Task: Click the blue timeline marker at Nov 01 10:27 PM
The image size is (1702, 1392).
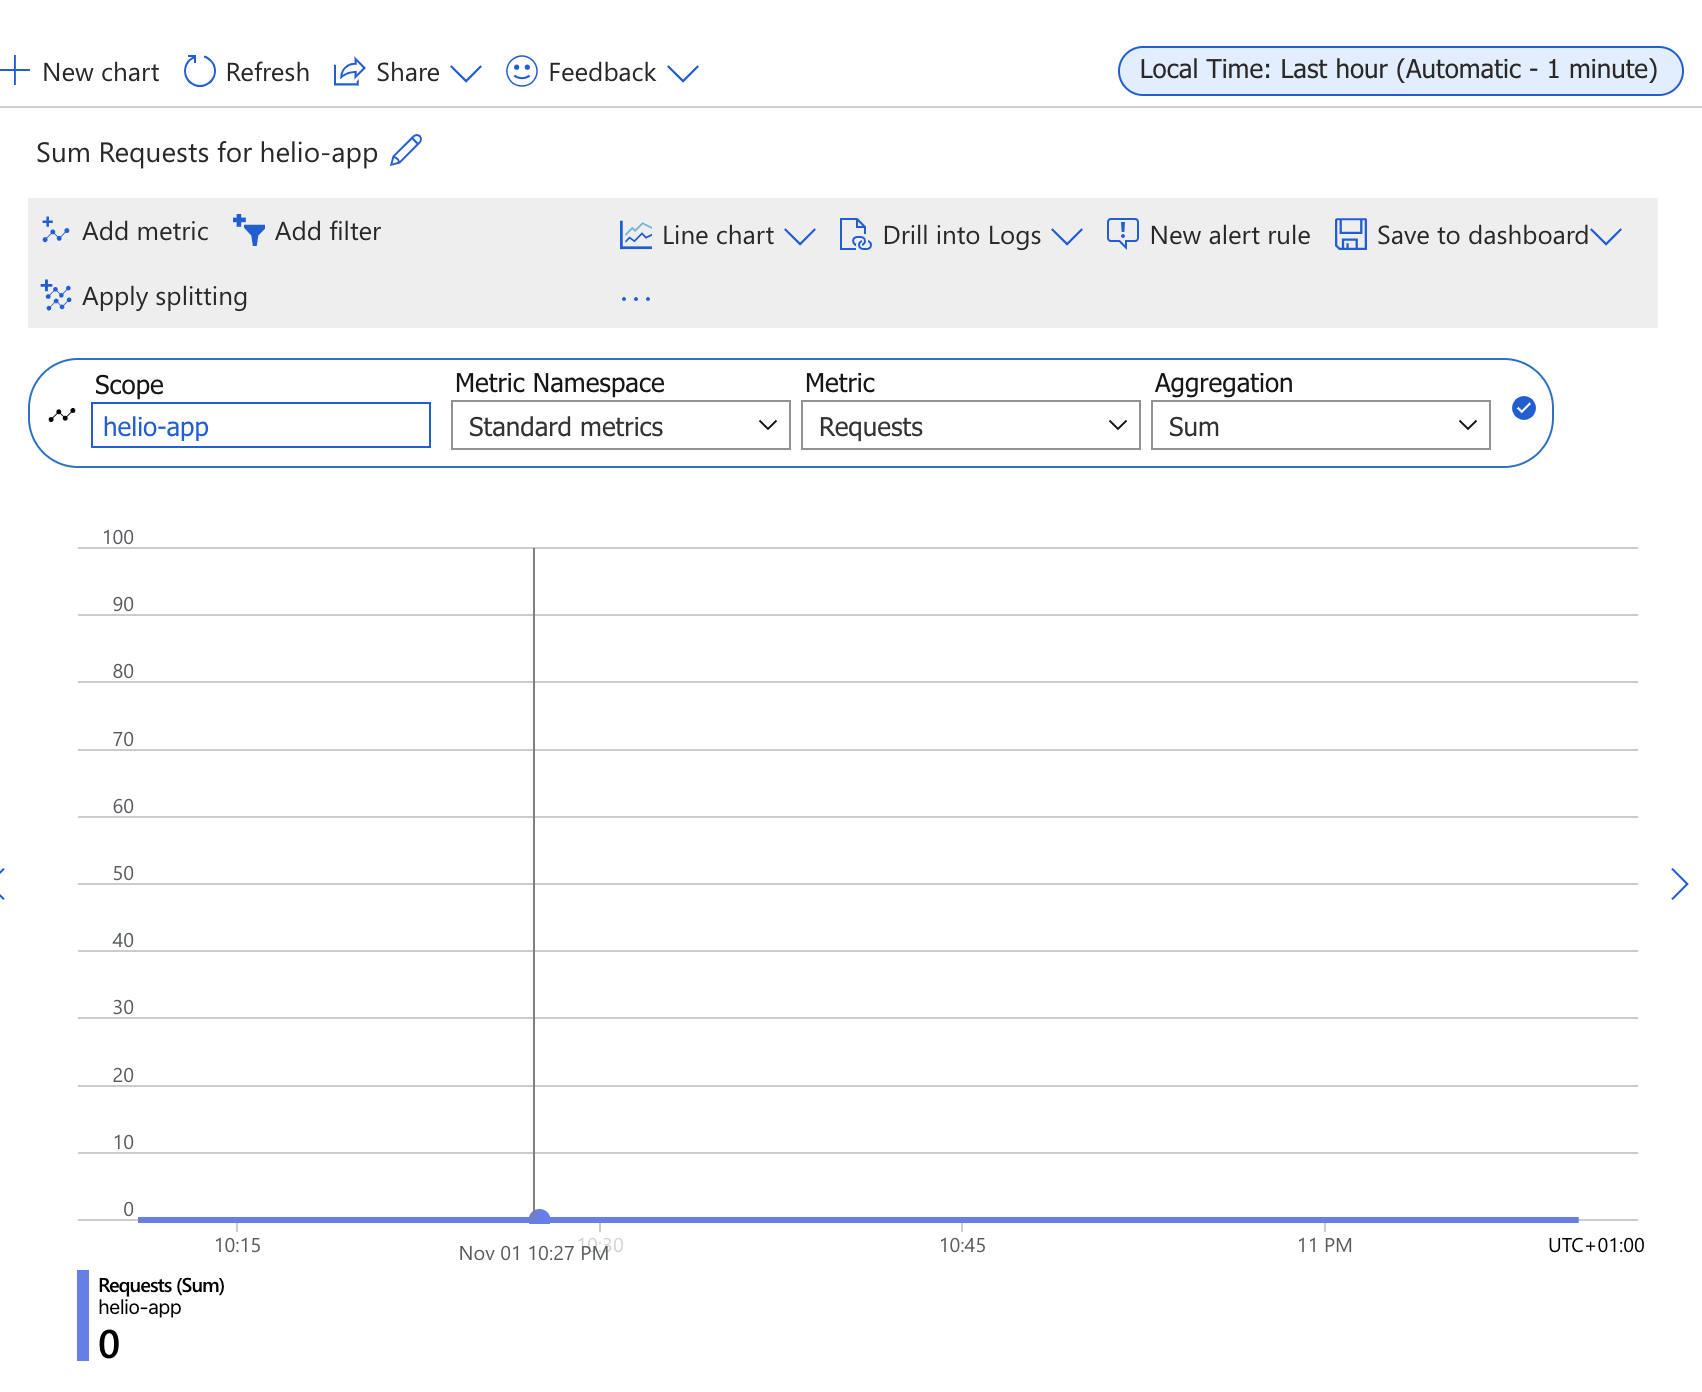Action: 538,1214
